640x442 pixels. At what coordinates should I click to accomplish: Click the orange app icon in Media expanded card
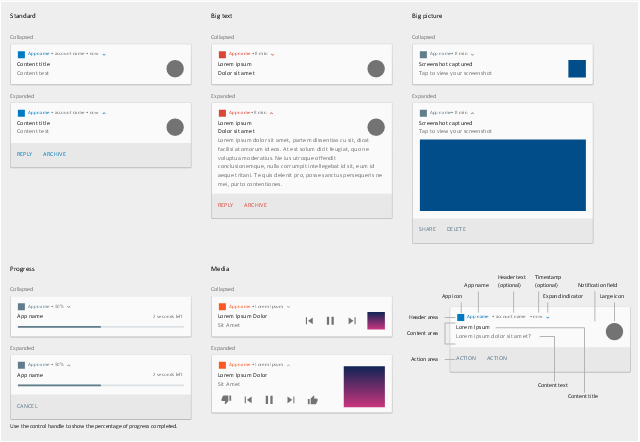[222, 365]
